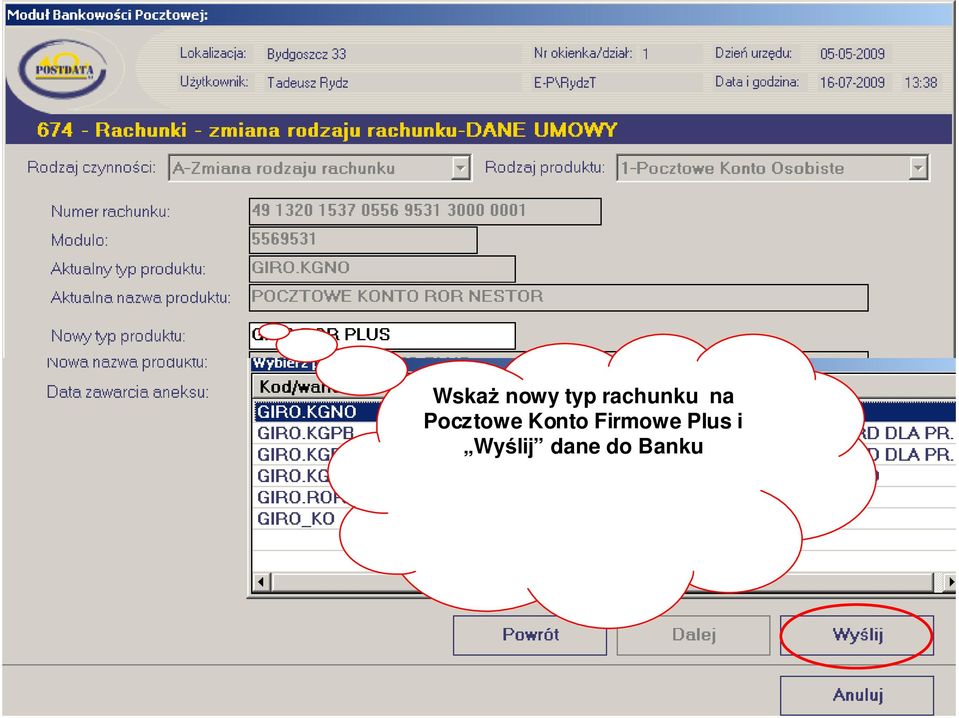
Task: Open the Rodzaj produktu dropdown
Action: click(x=917, y=168)
